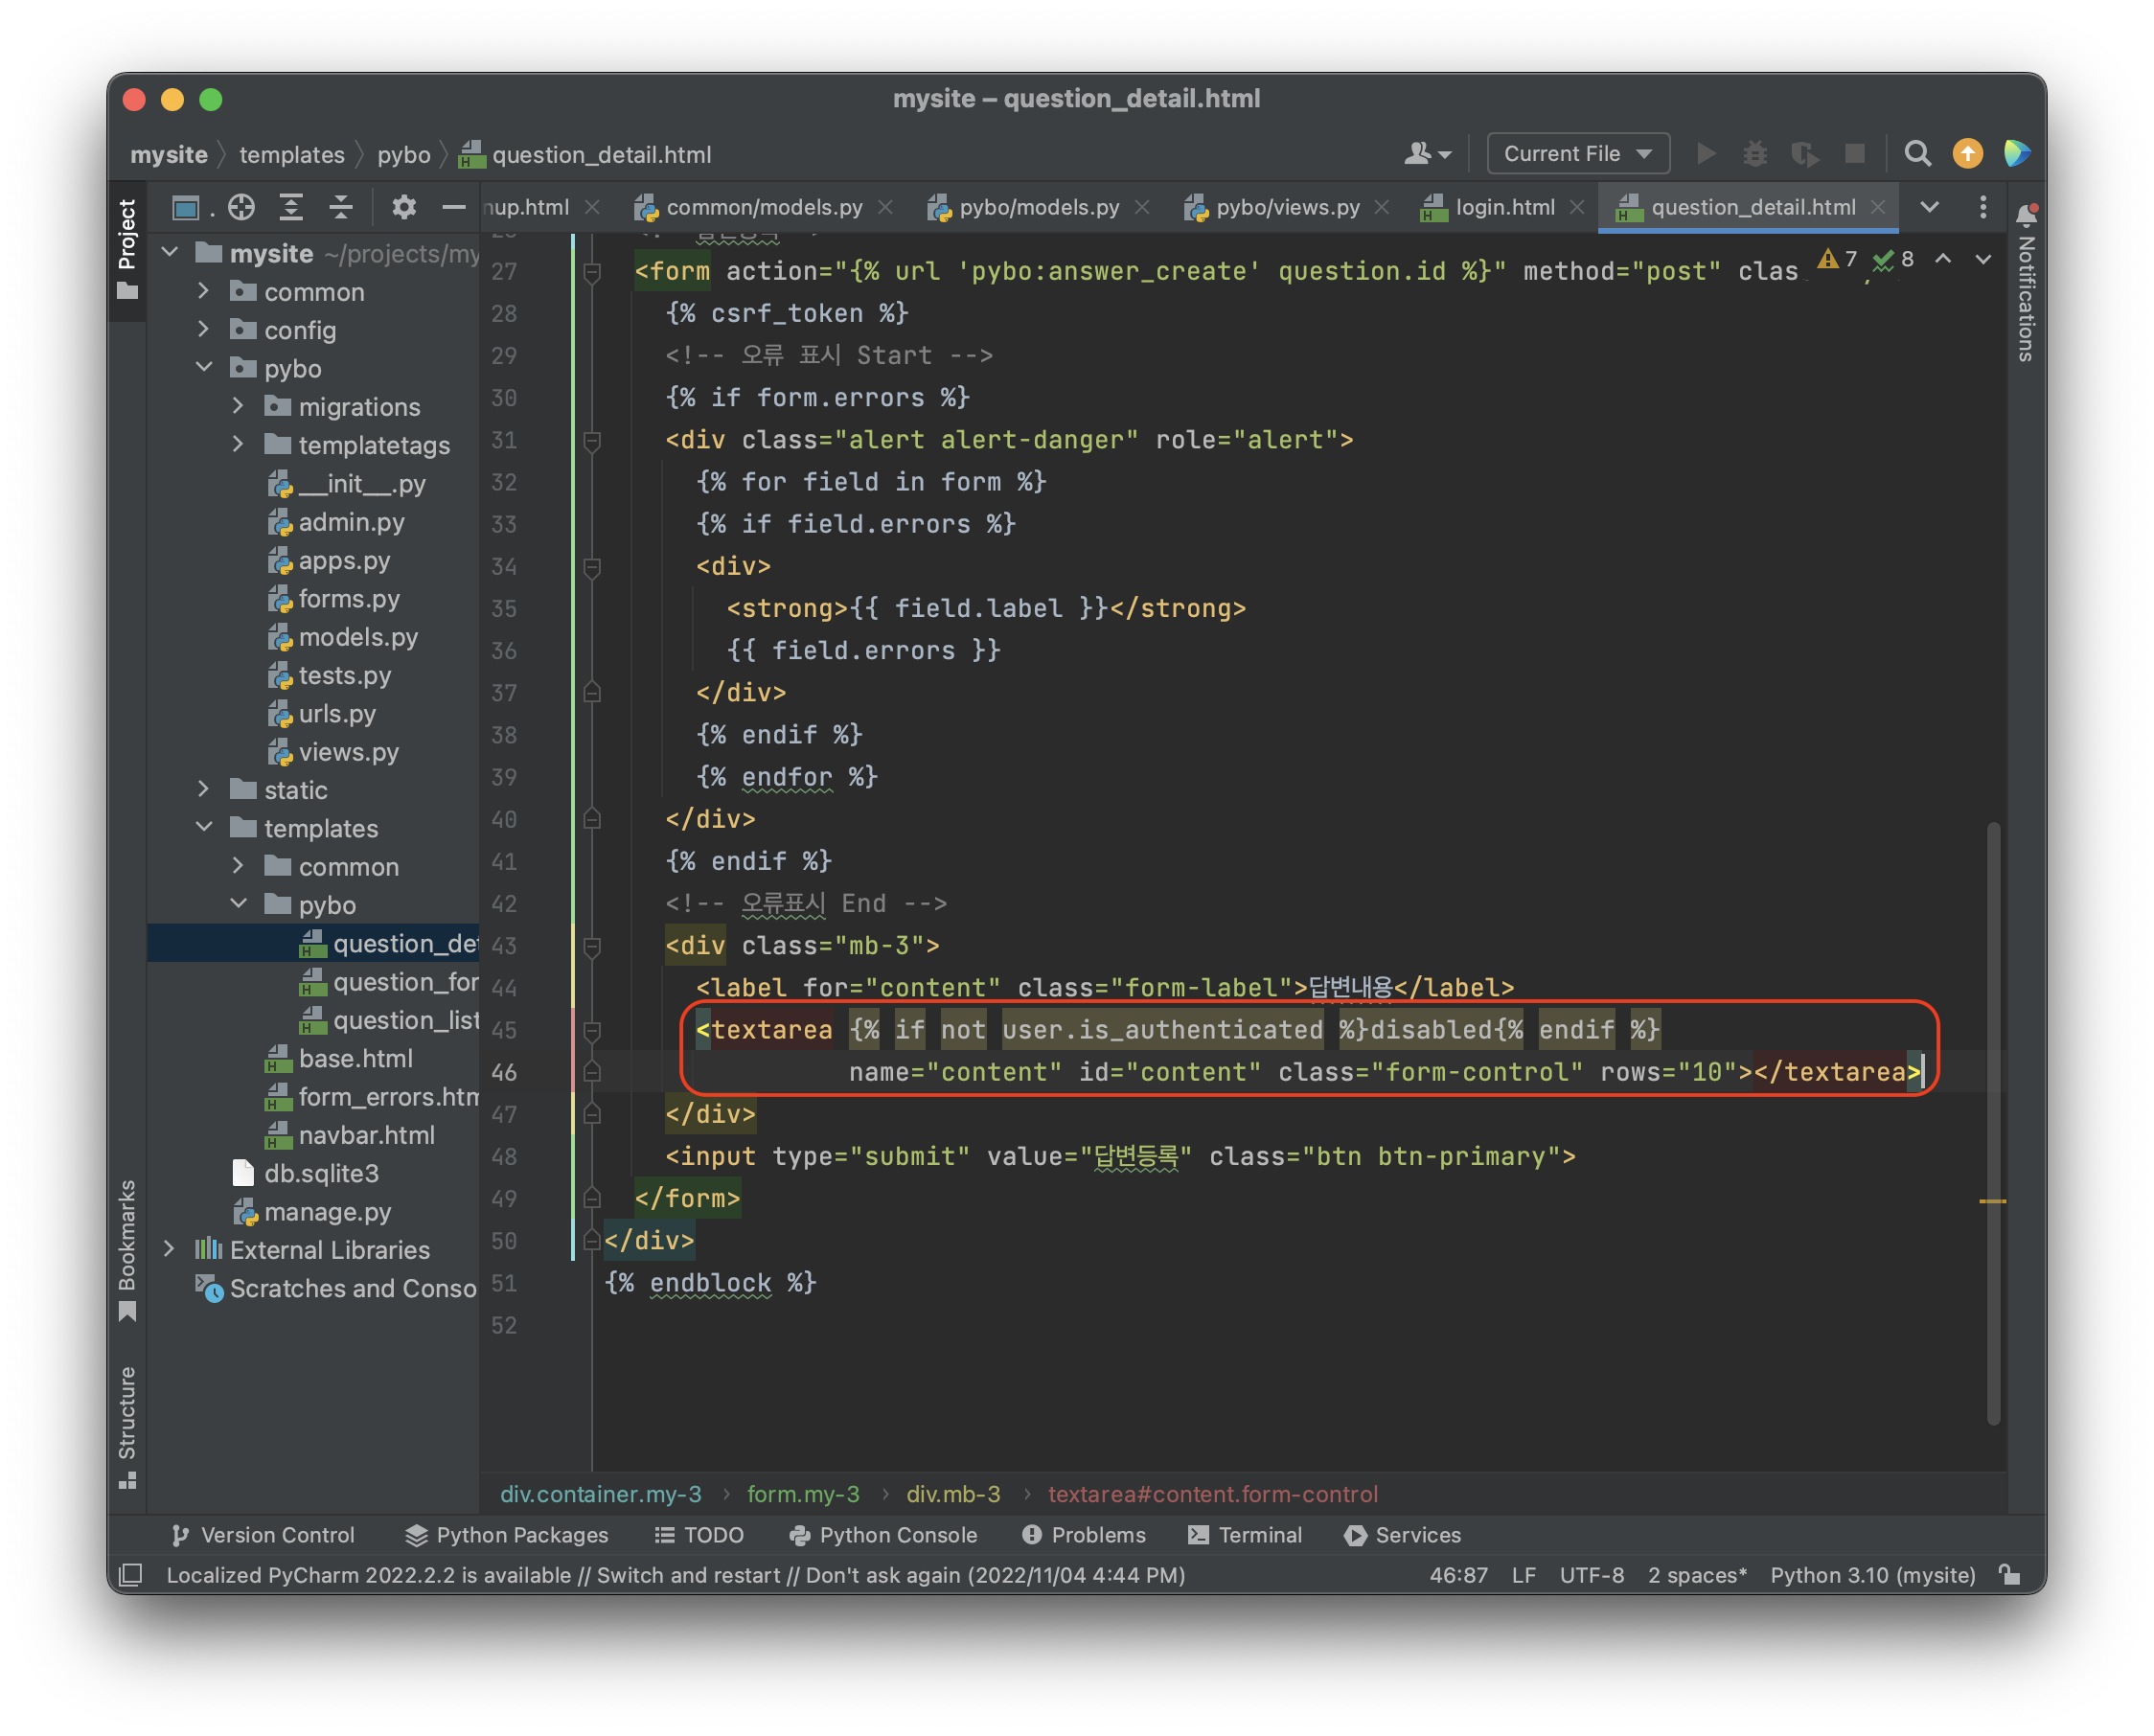Click the Python 3.10 (mysite) interpreter selector
Viewport: 2154px width, 1736px height.
[1872, 1575]
